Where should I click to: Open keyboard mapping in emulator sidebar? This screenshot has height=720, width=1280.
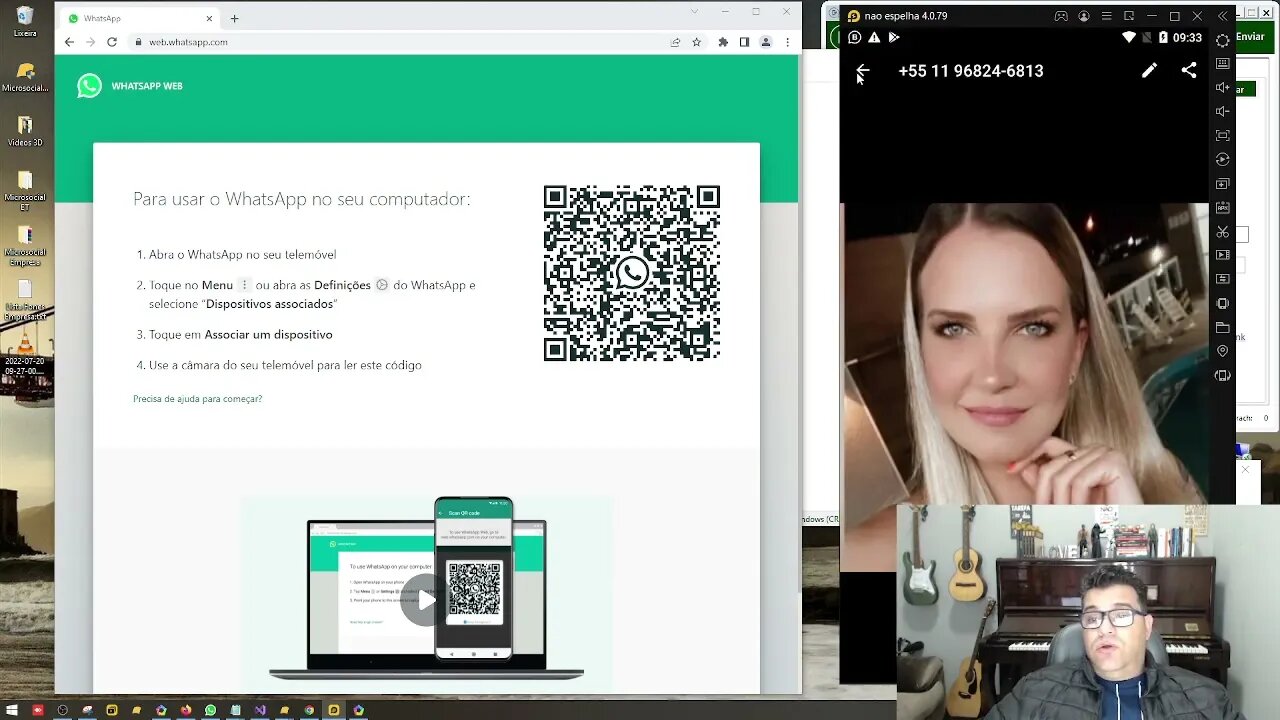click(x=1222, y=63)
